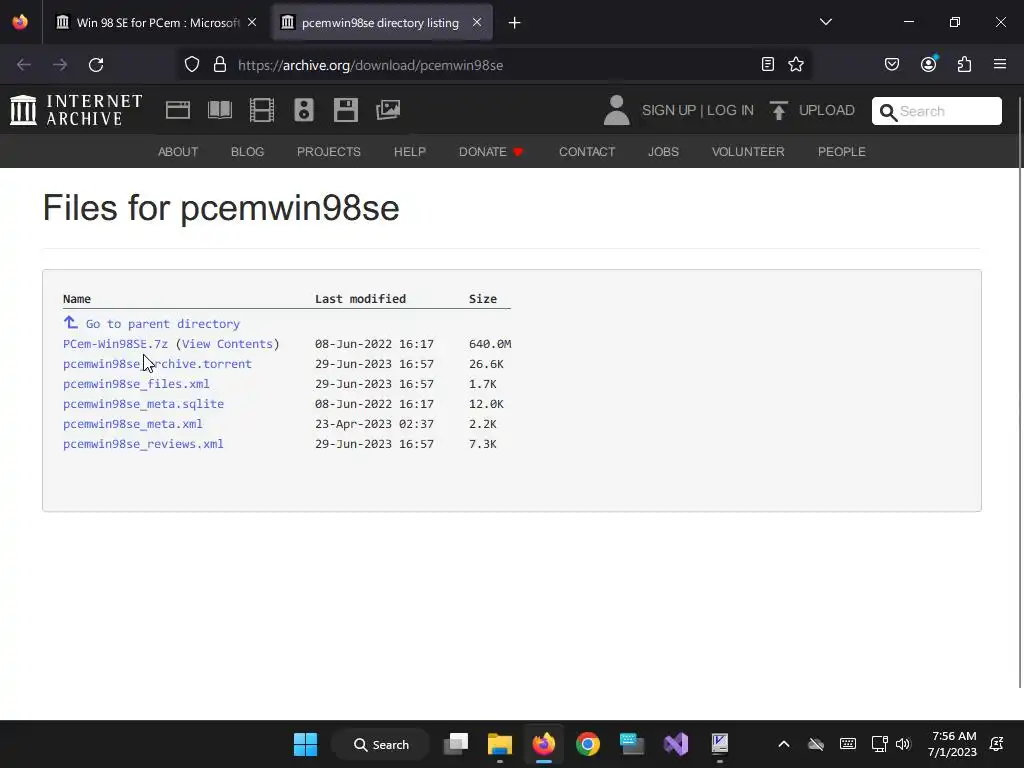Open the BLOG menu item

247,152
